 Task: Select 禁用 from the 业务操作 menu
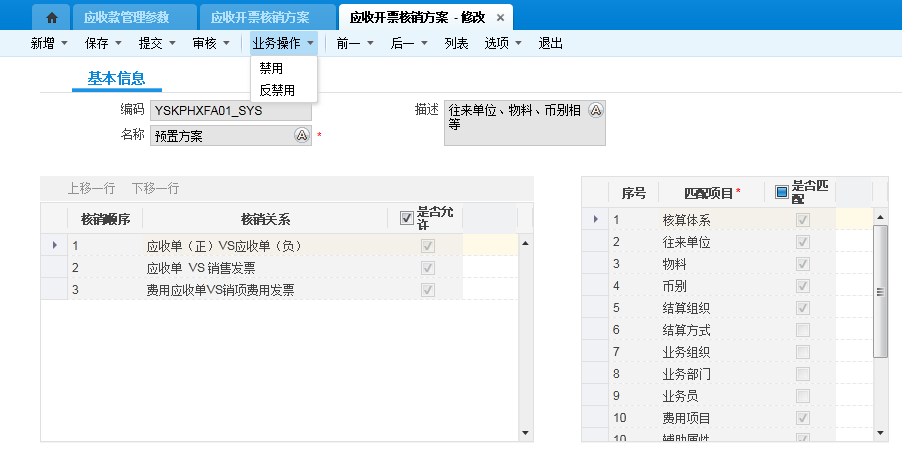point(271,69)
